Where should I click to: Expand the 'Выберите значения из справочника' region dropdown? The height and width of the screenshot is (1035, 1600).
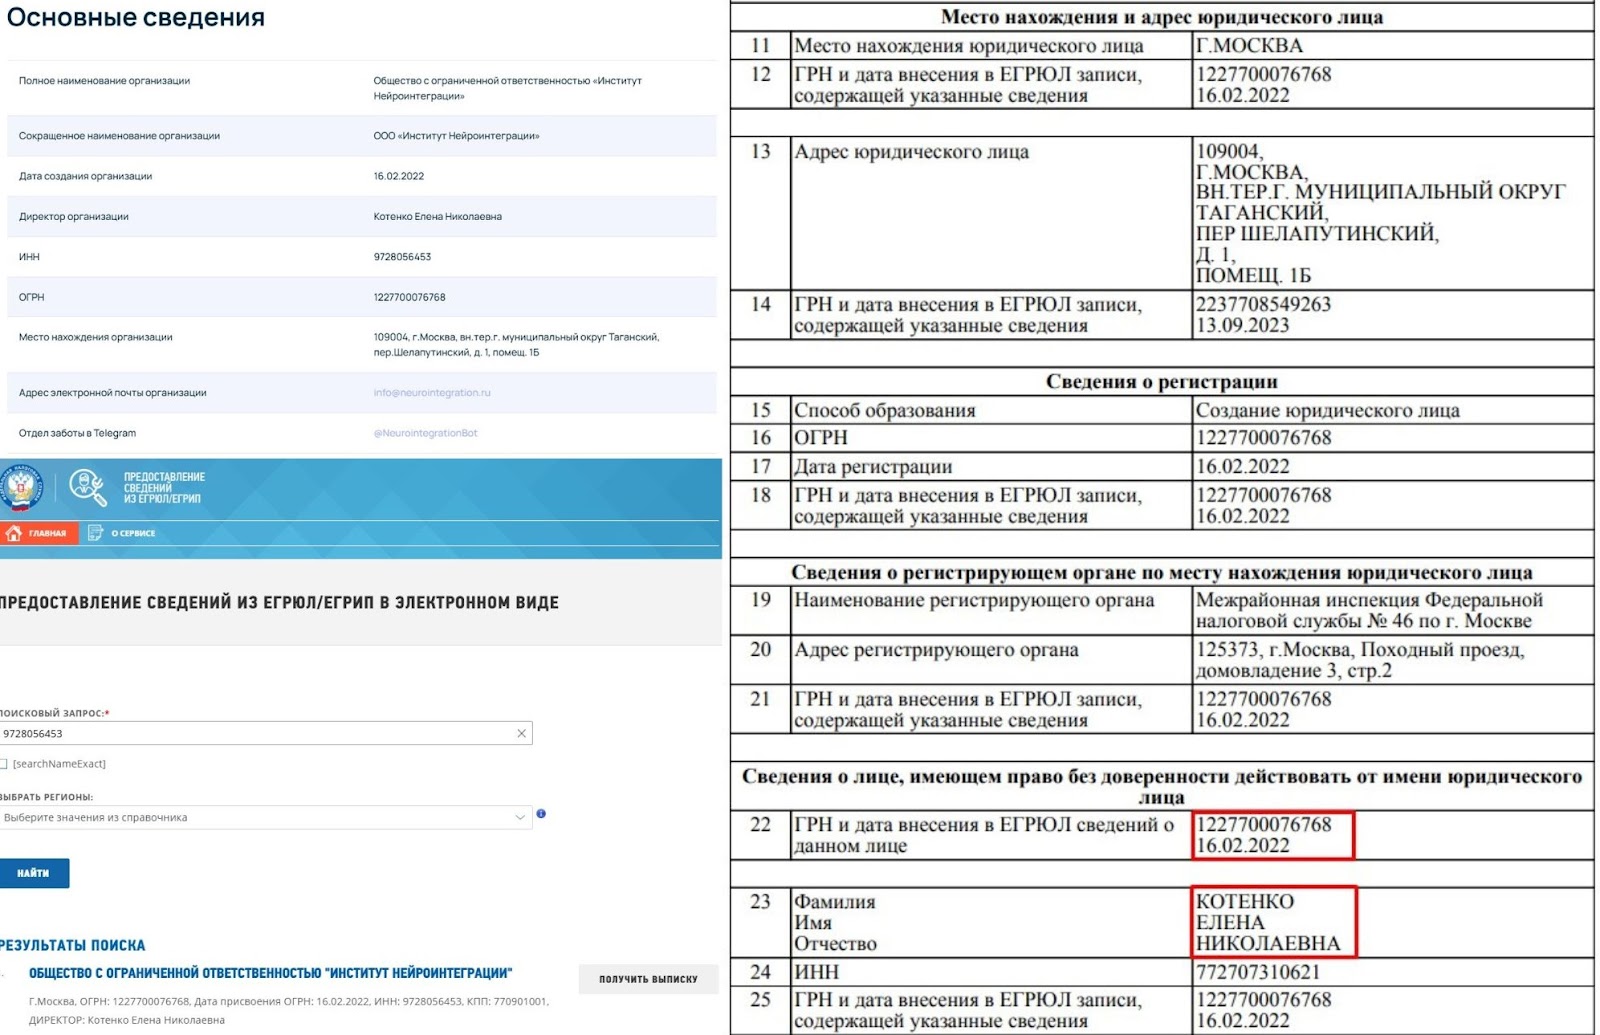pyautogui.click(x=265, y=817)
